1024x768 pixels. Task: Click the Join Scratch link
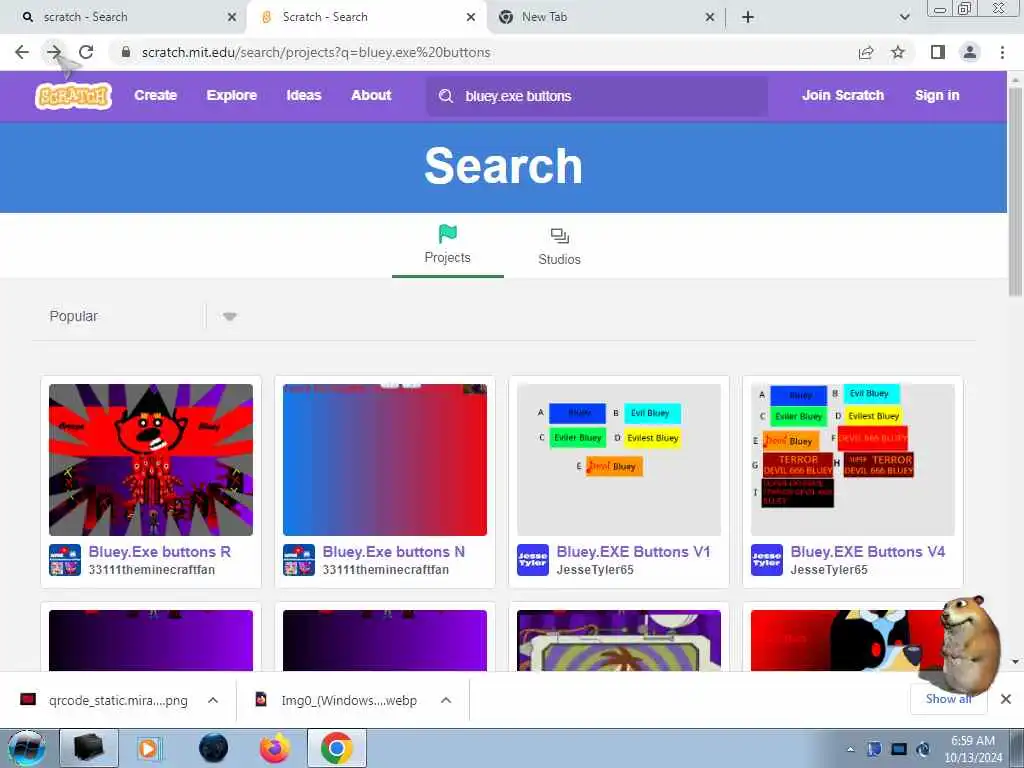pos(842,95)
